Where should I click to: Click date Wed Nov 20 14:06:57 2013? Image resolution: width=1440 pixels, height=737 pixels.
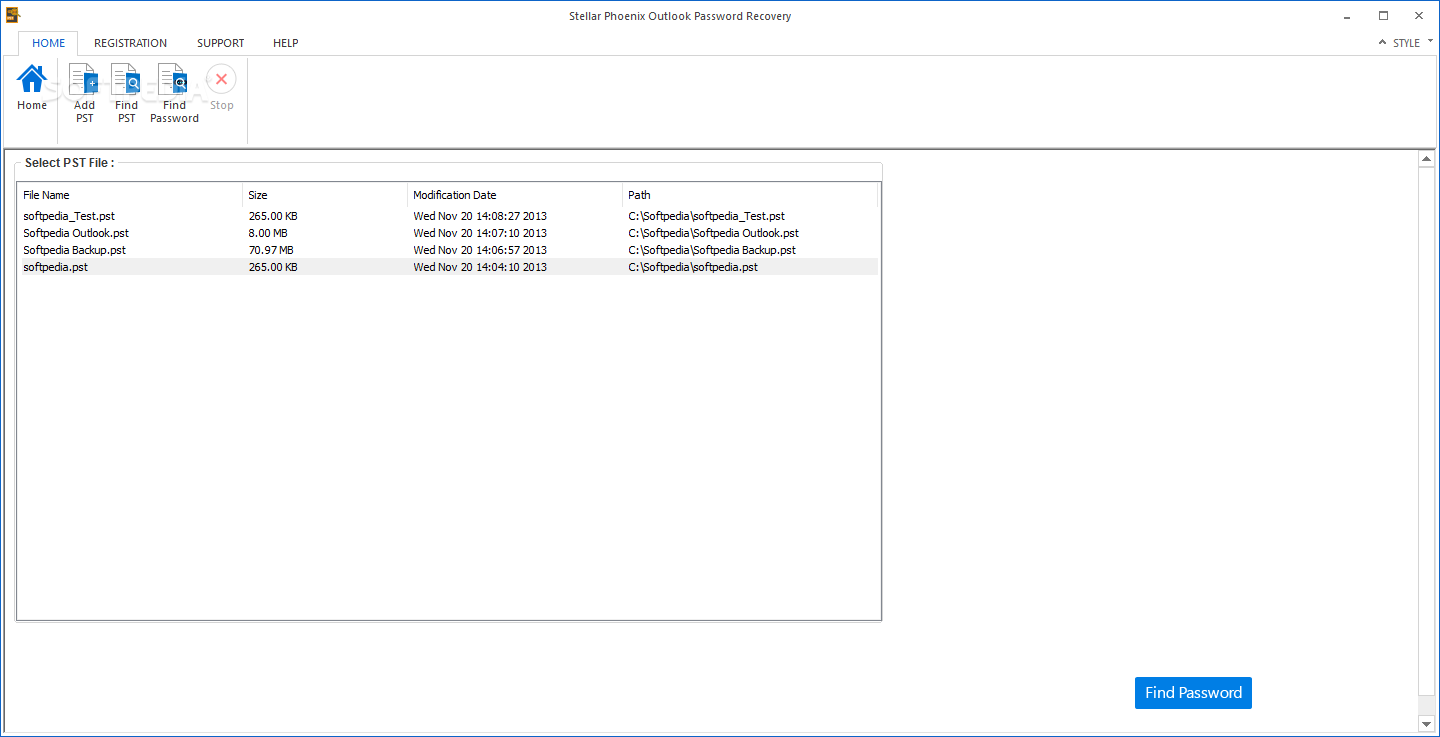pyautogui.click(x=480, y=250)
